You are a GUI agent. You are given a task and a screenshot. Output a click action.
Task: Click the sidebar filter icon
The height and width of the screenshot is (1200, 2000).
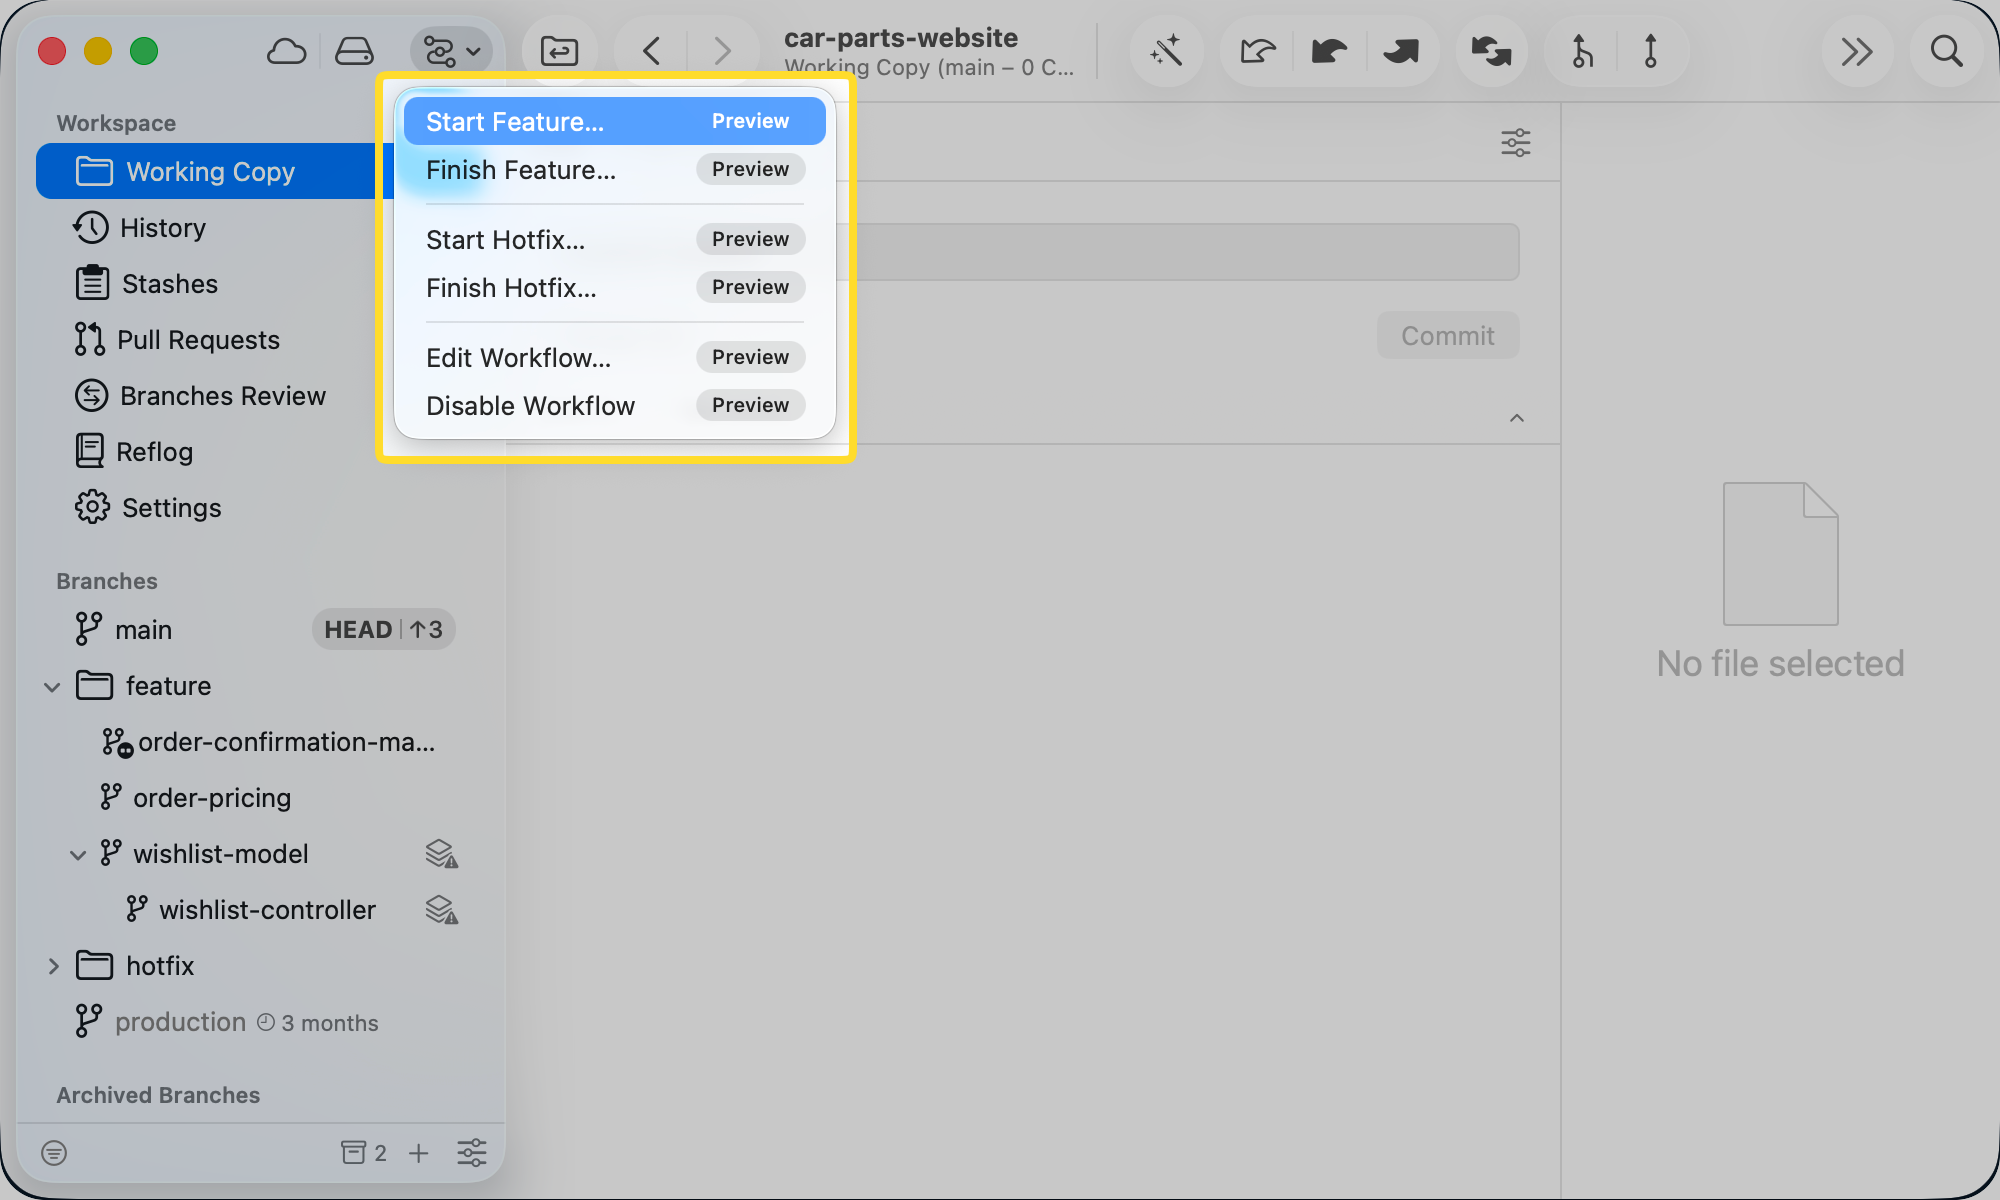pos(54,1153)
